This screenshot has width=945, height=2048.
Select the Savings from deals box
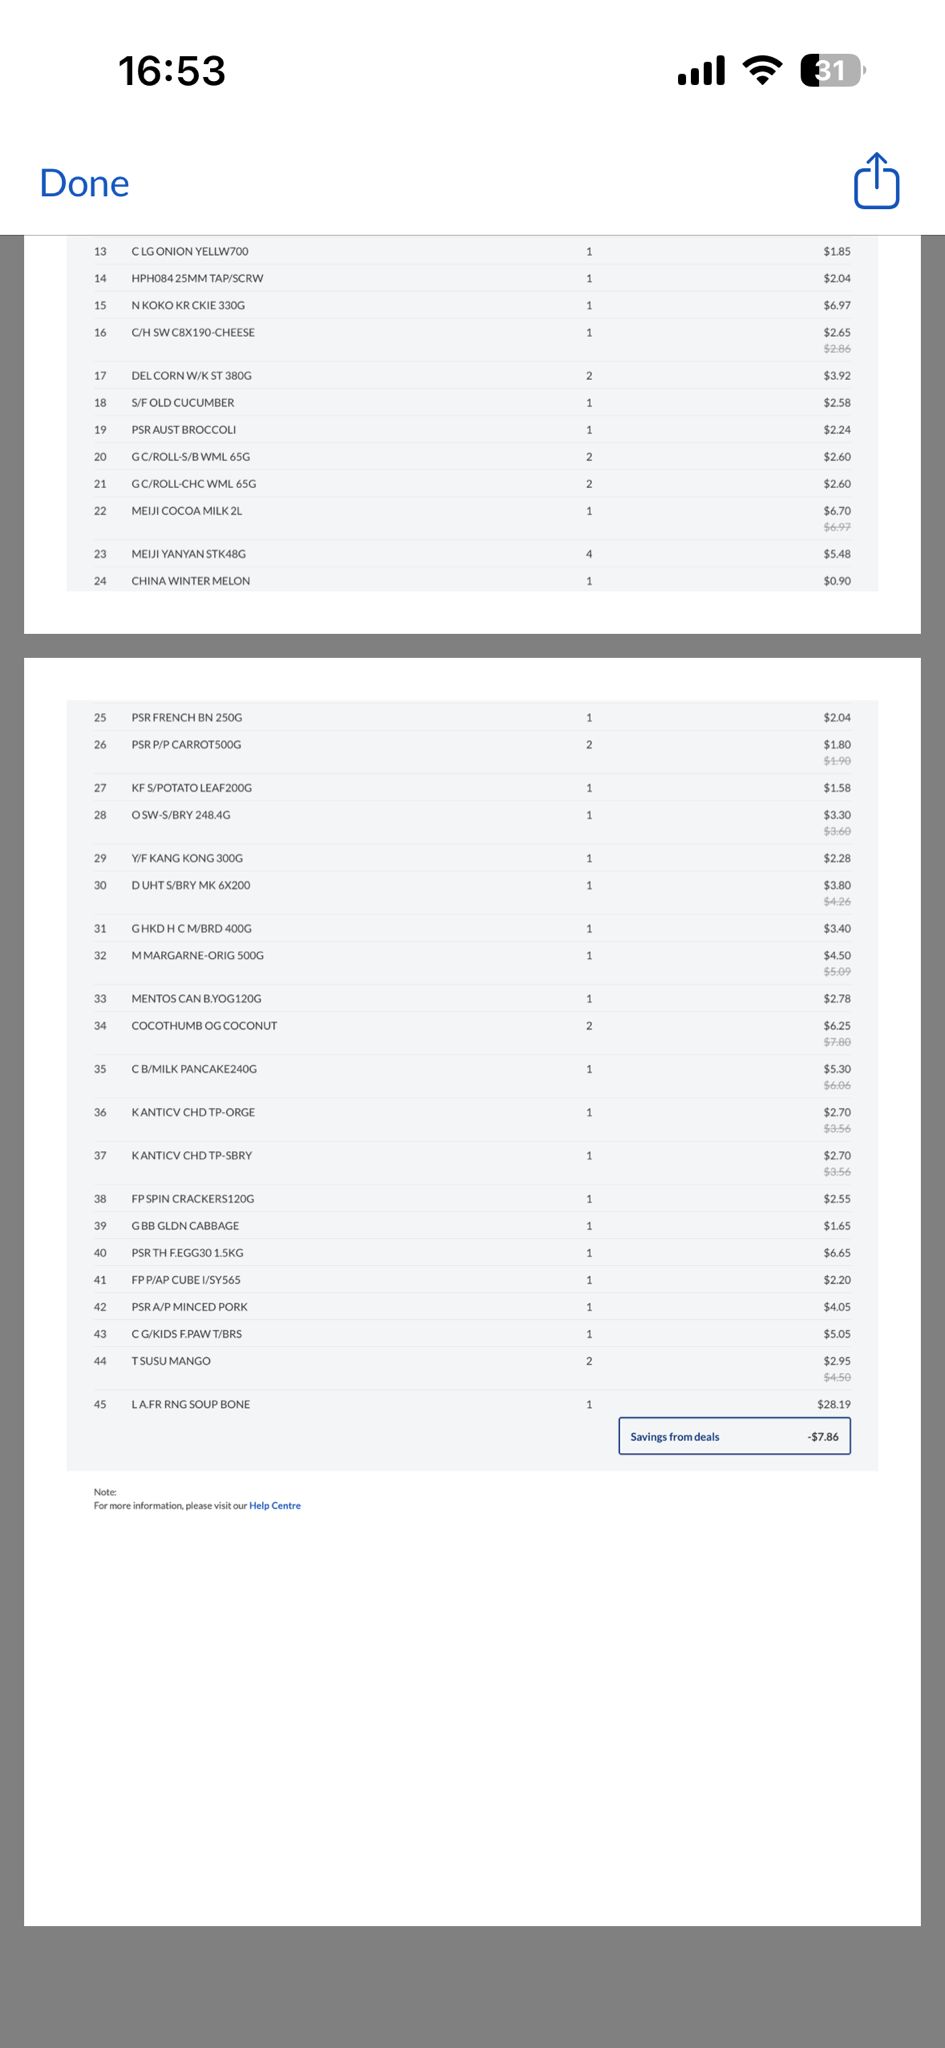pos(734,1436)
